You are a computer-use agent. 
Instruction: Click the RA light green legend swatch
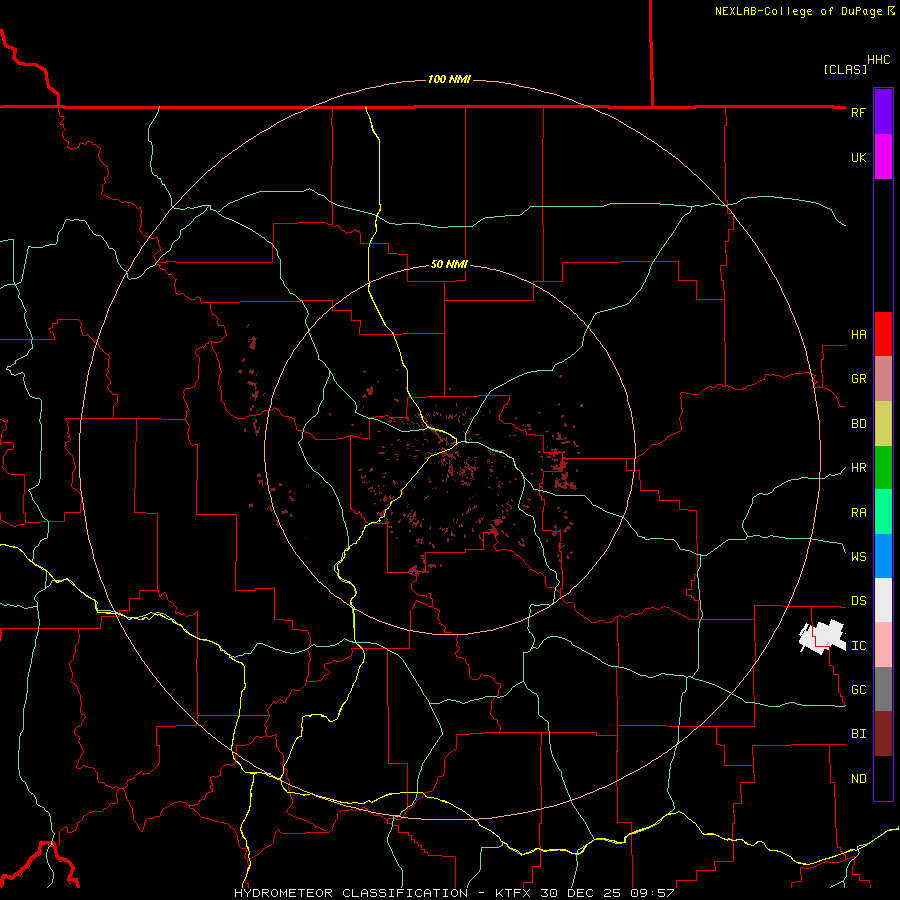tap(883, 512)
